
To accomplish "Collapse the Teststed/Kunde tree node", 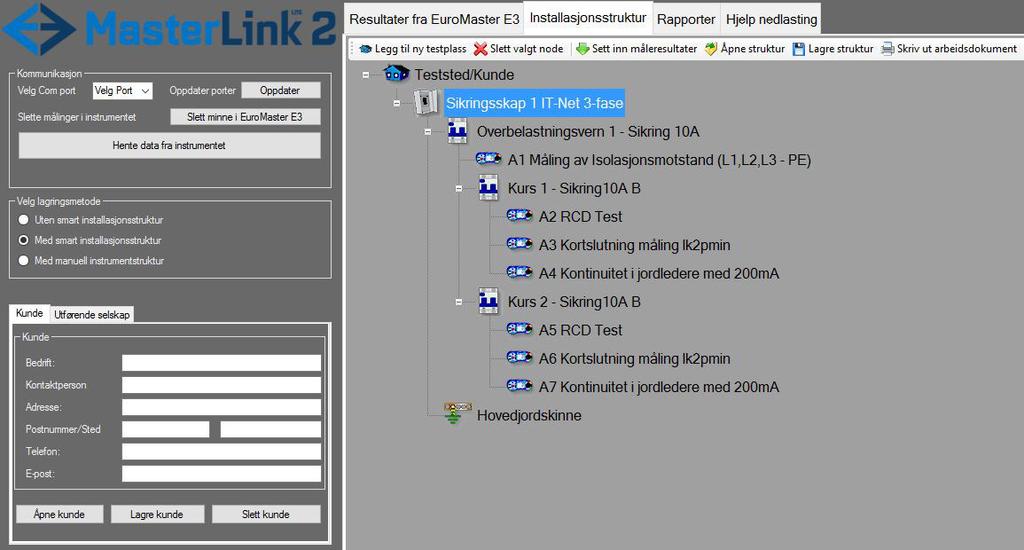I will tap(366, 75).
